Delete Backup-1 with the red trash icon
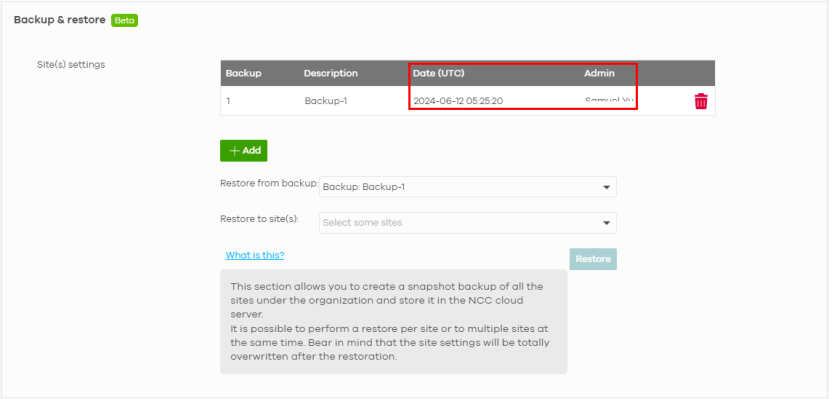The image size is (829, 399). tap(701, 101)
